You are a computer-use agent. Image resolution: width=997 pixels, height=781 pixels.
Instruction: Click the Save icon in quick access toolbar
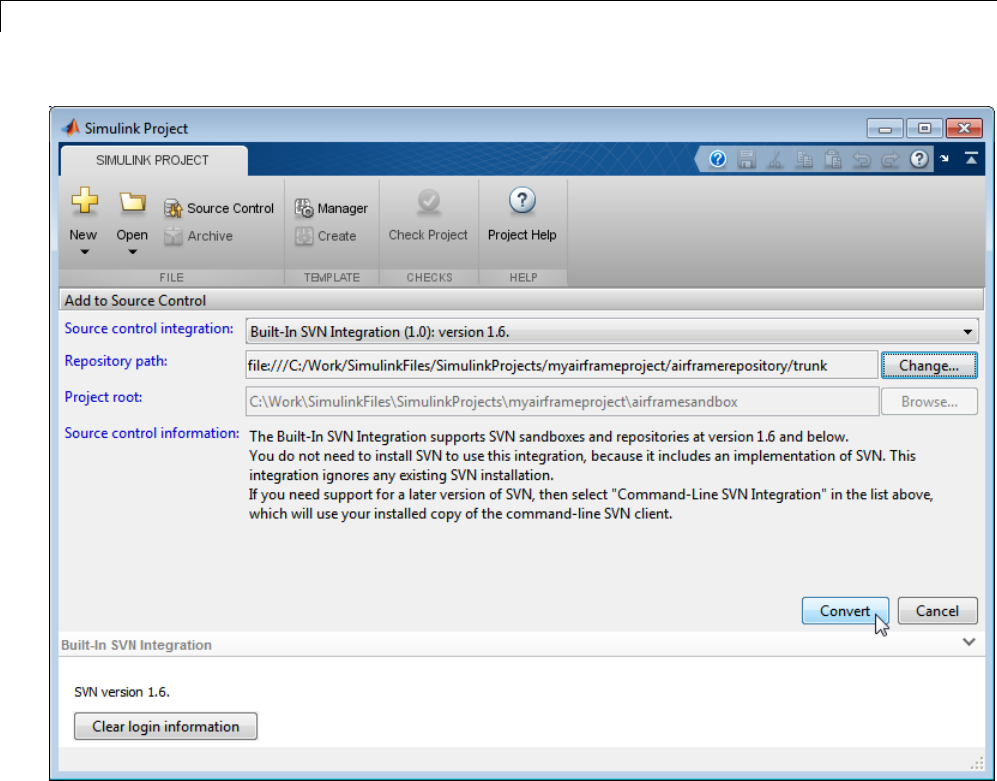tap(746, 159)
